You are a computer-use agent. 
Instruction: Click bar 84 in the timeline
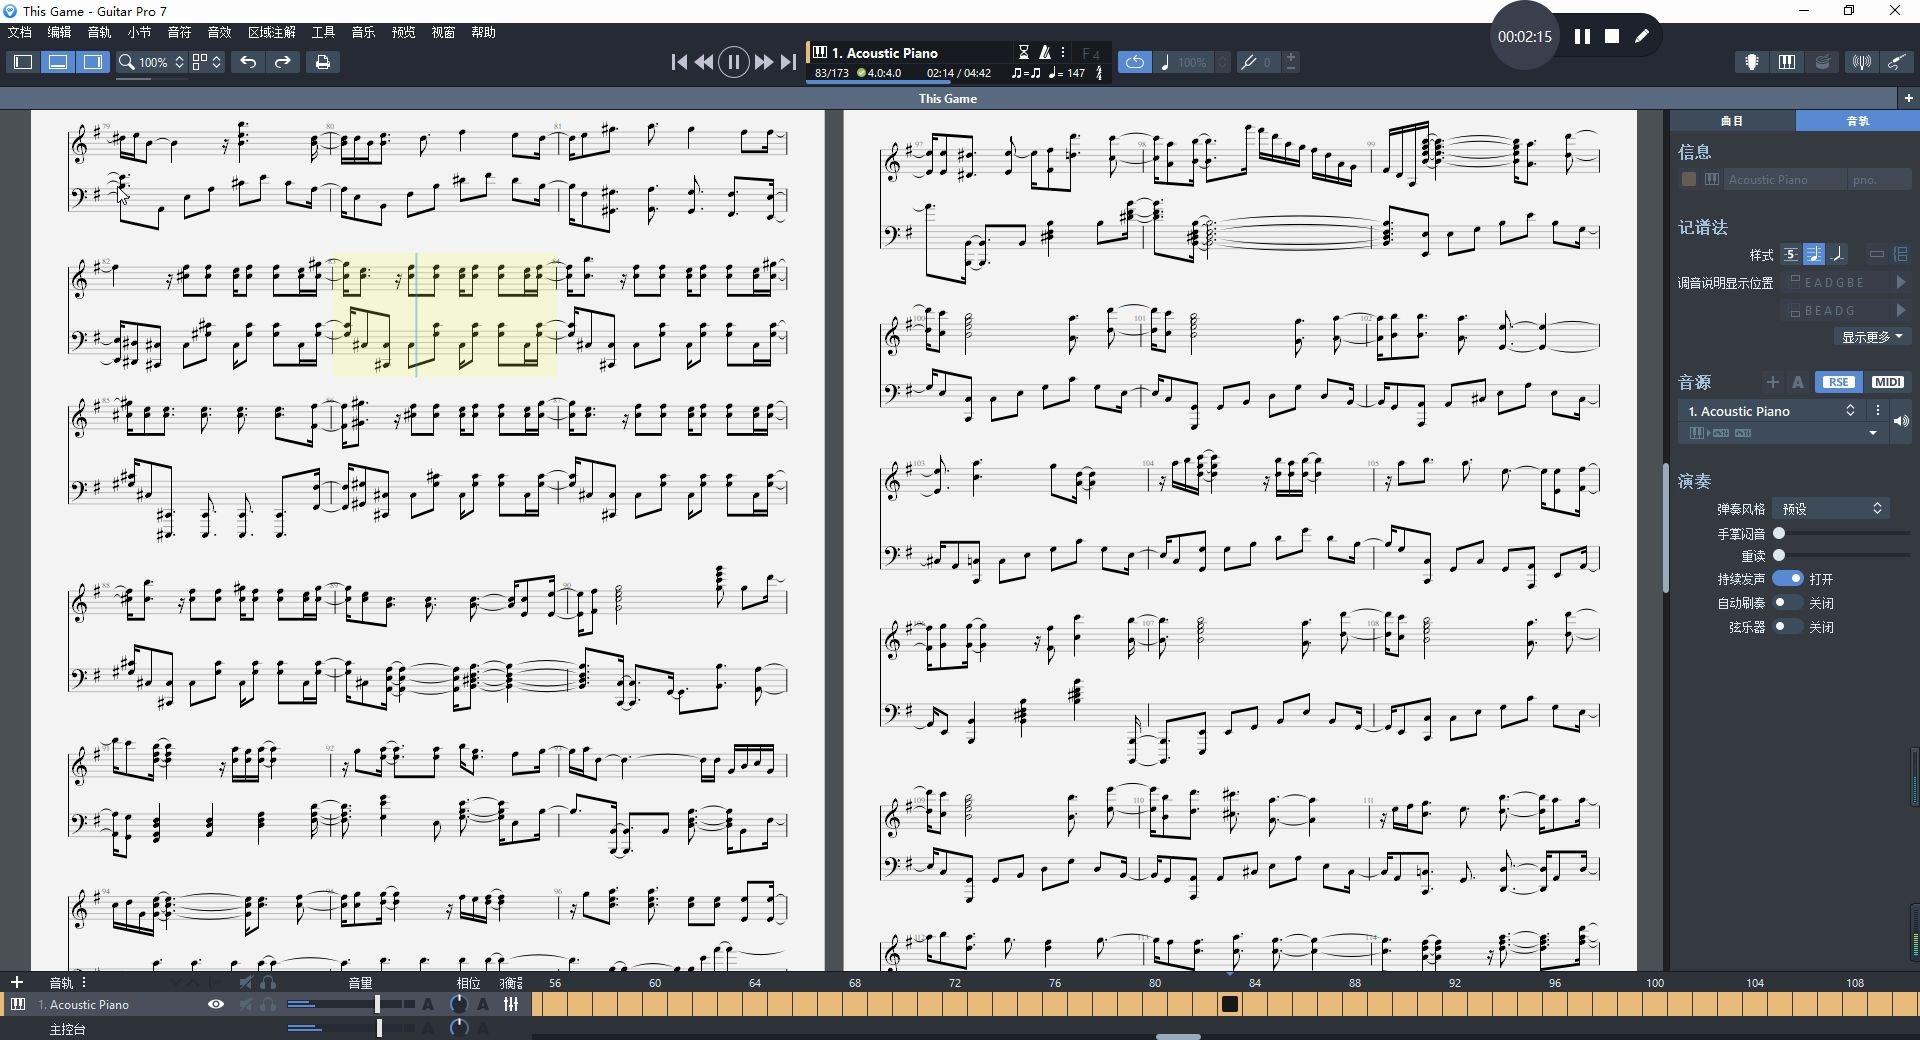tap(1255, 1004)
